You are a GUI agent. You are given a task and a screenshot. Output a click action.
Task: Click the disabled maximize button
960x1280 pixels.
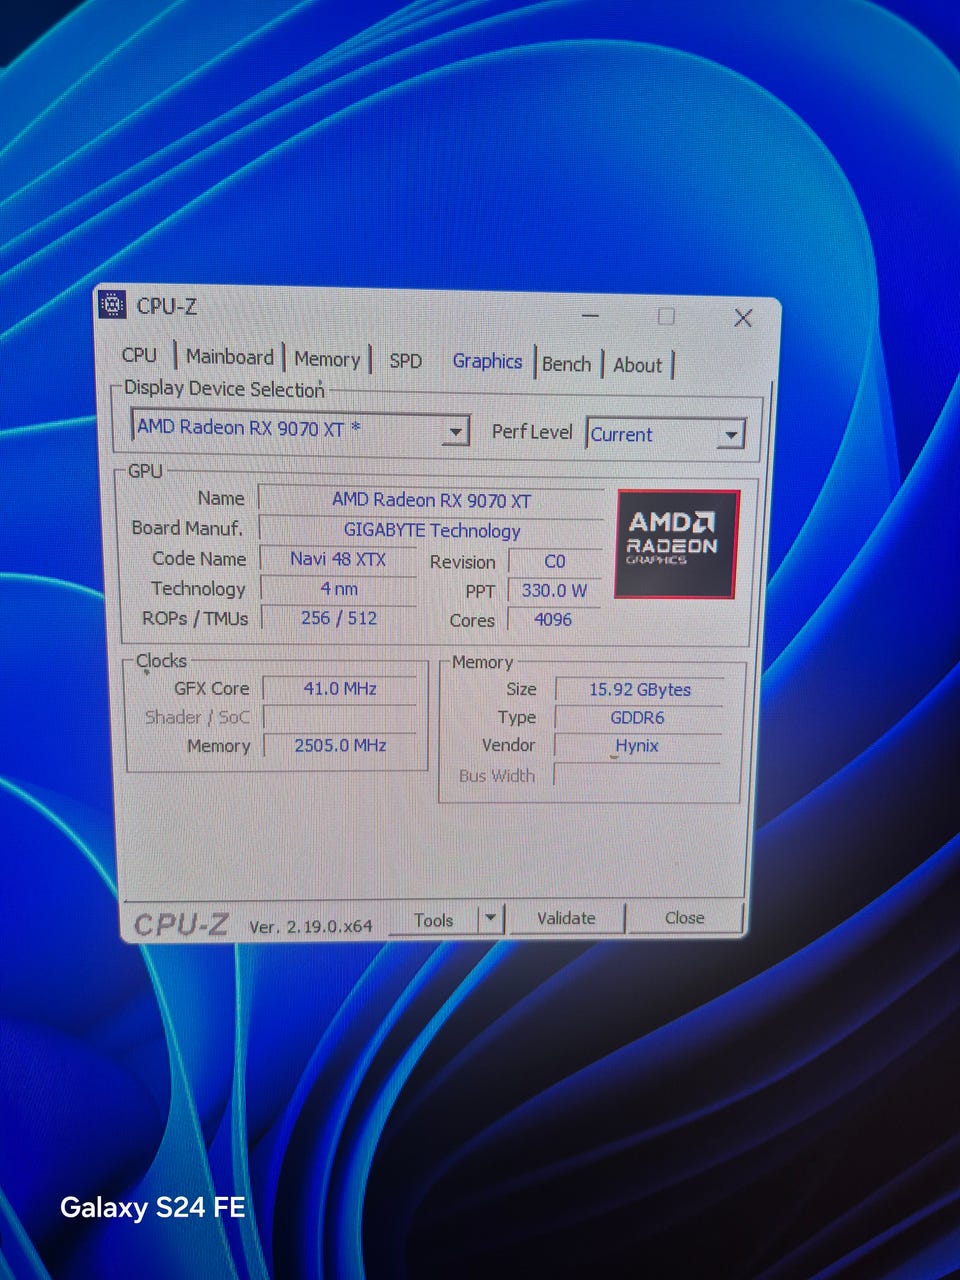[666, 316]
